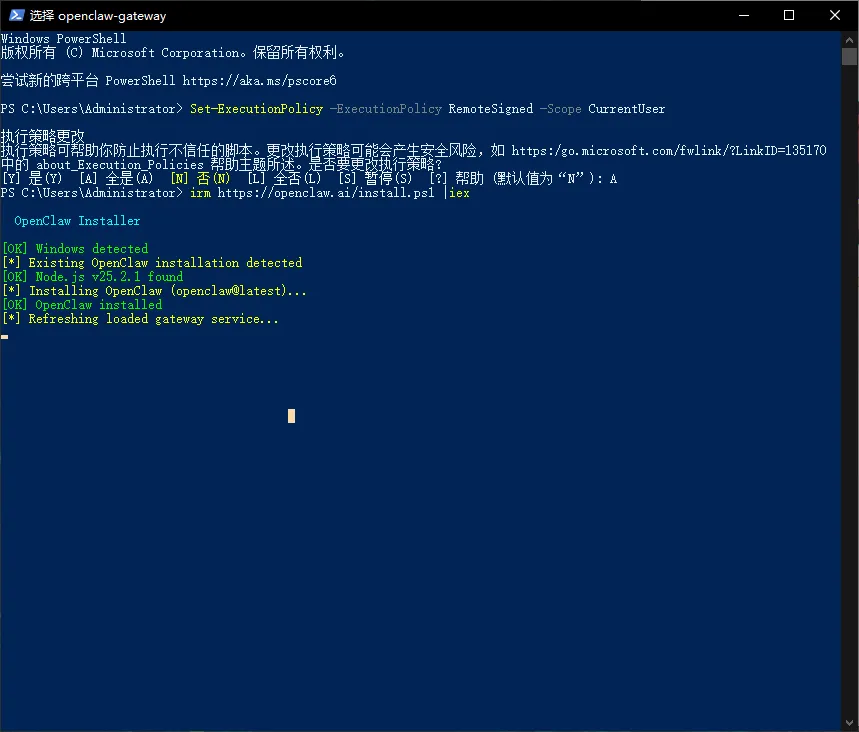
Task: Close the openclaw-gateway PowerShell window
Action: coord(834,15)
